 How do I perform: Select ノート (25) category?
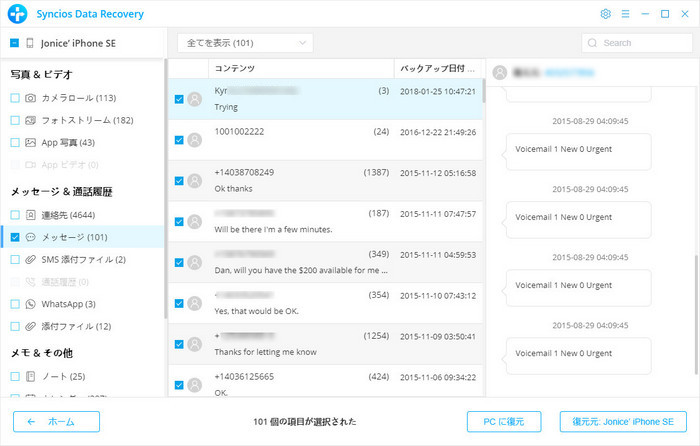click(x=82, y=376)
